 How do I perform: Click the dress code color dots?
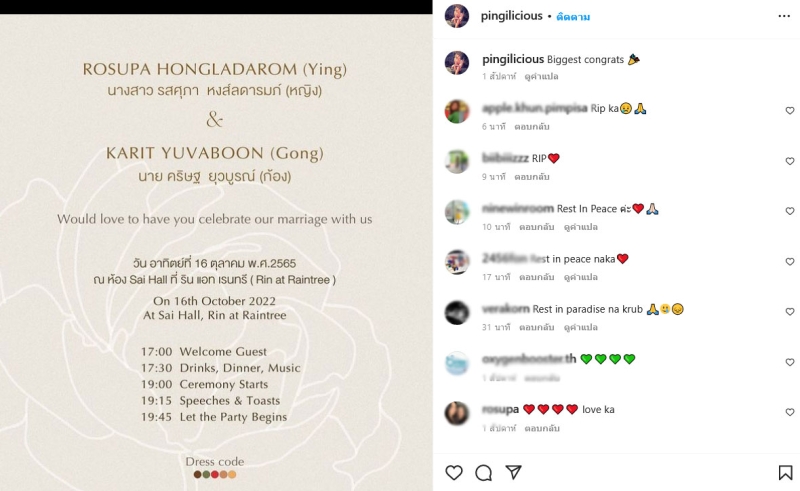pos(215,475)
